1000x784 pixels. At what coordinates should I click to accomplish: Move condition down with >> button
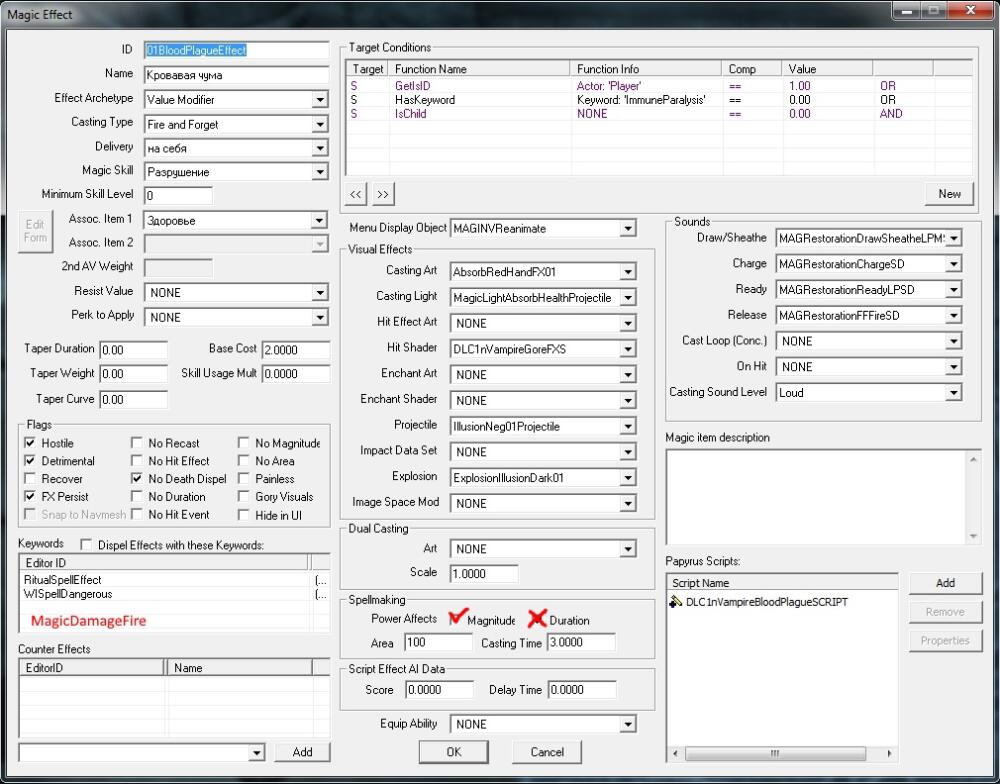tap(383, 194)
